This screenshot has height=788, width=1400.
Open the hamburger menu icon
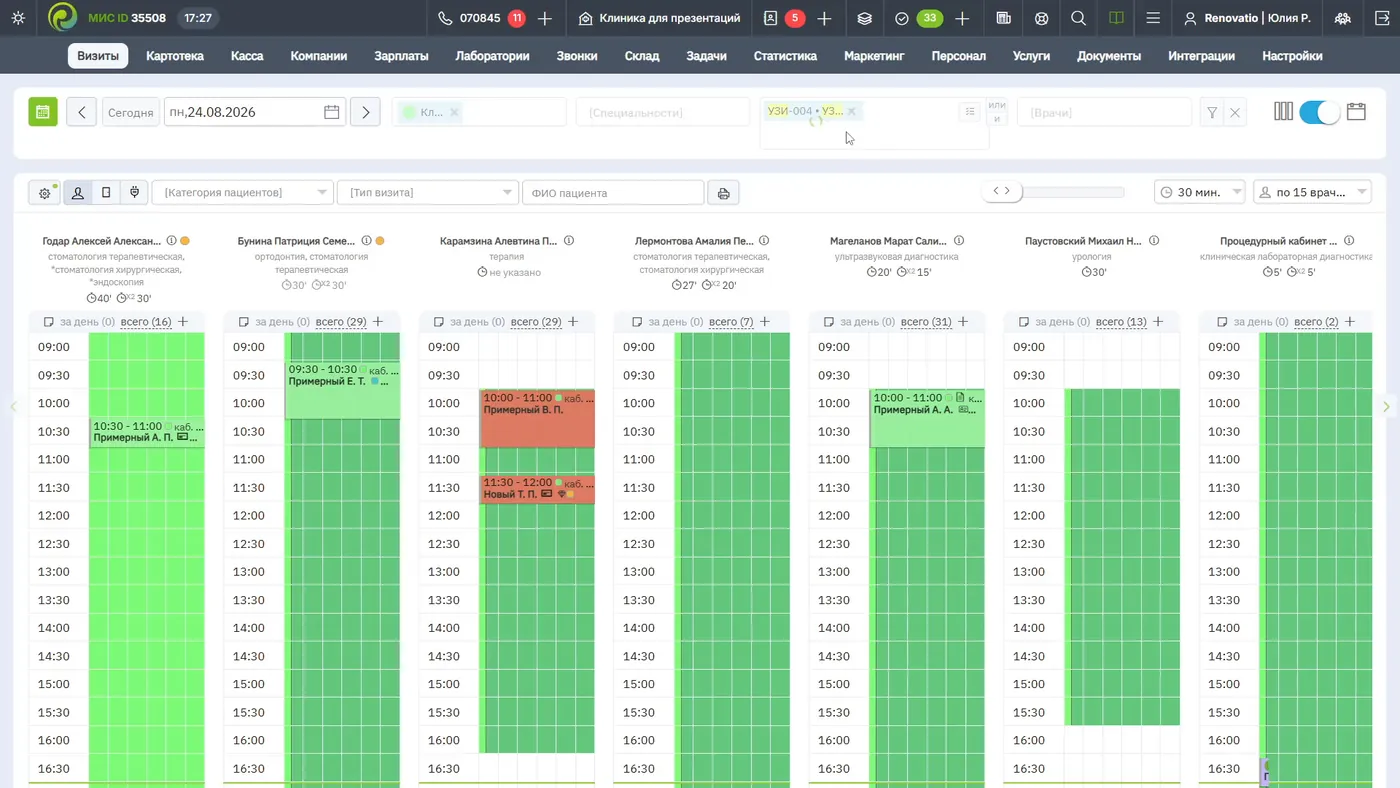click(1153, 18)
